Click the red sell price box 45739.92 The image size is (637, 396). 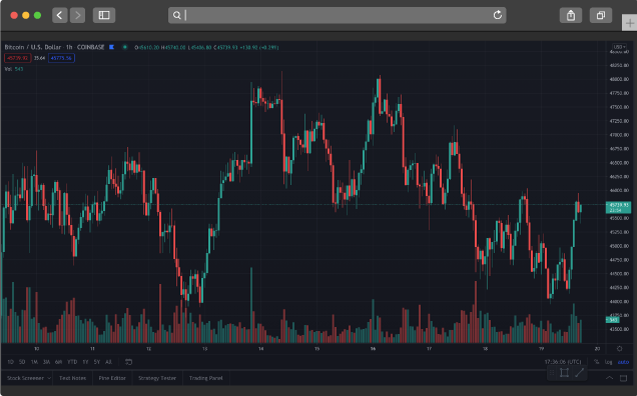[x=17, y=58]
